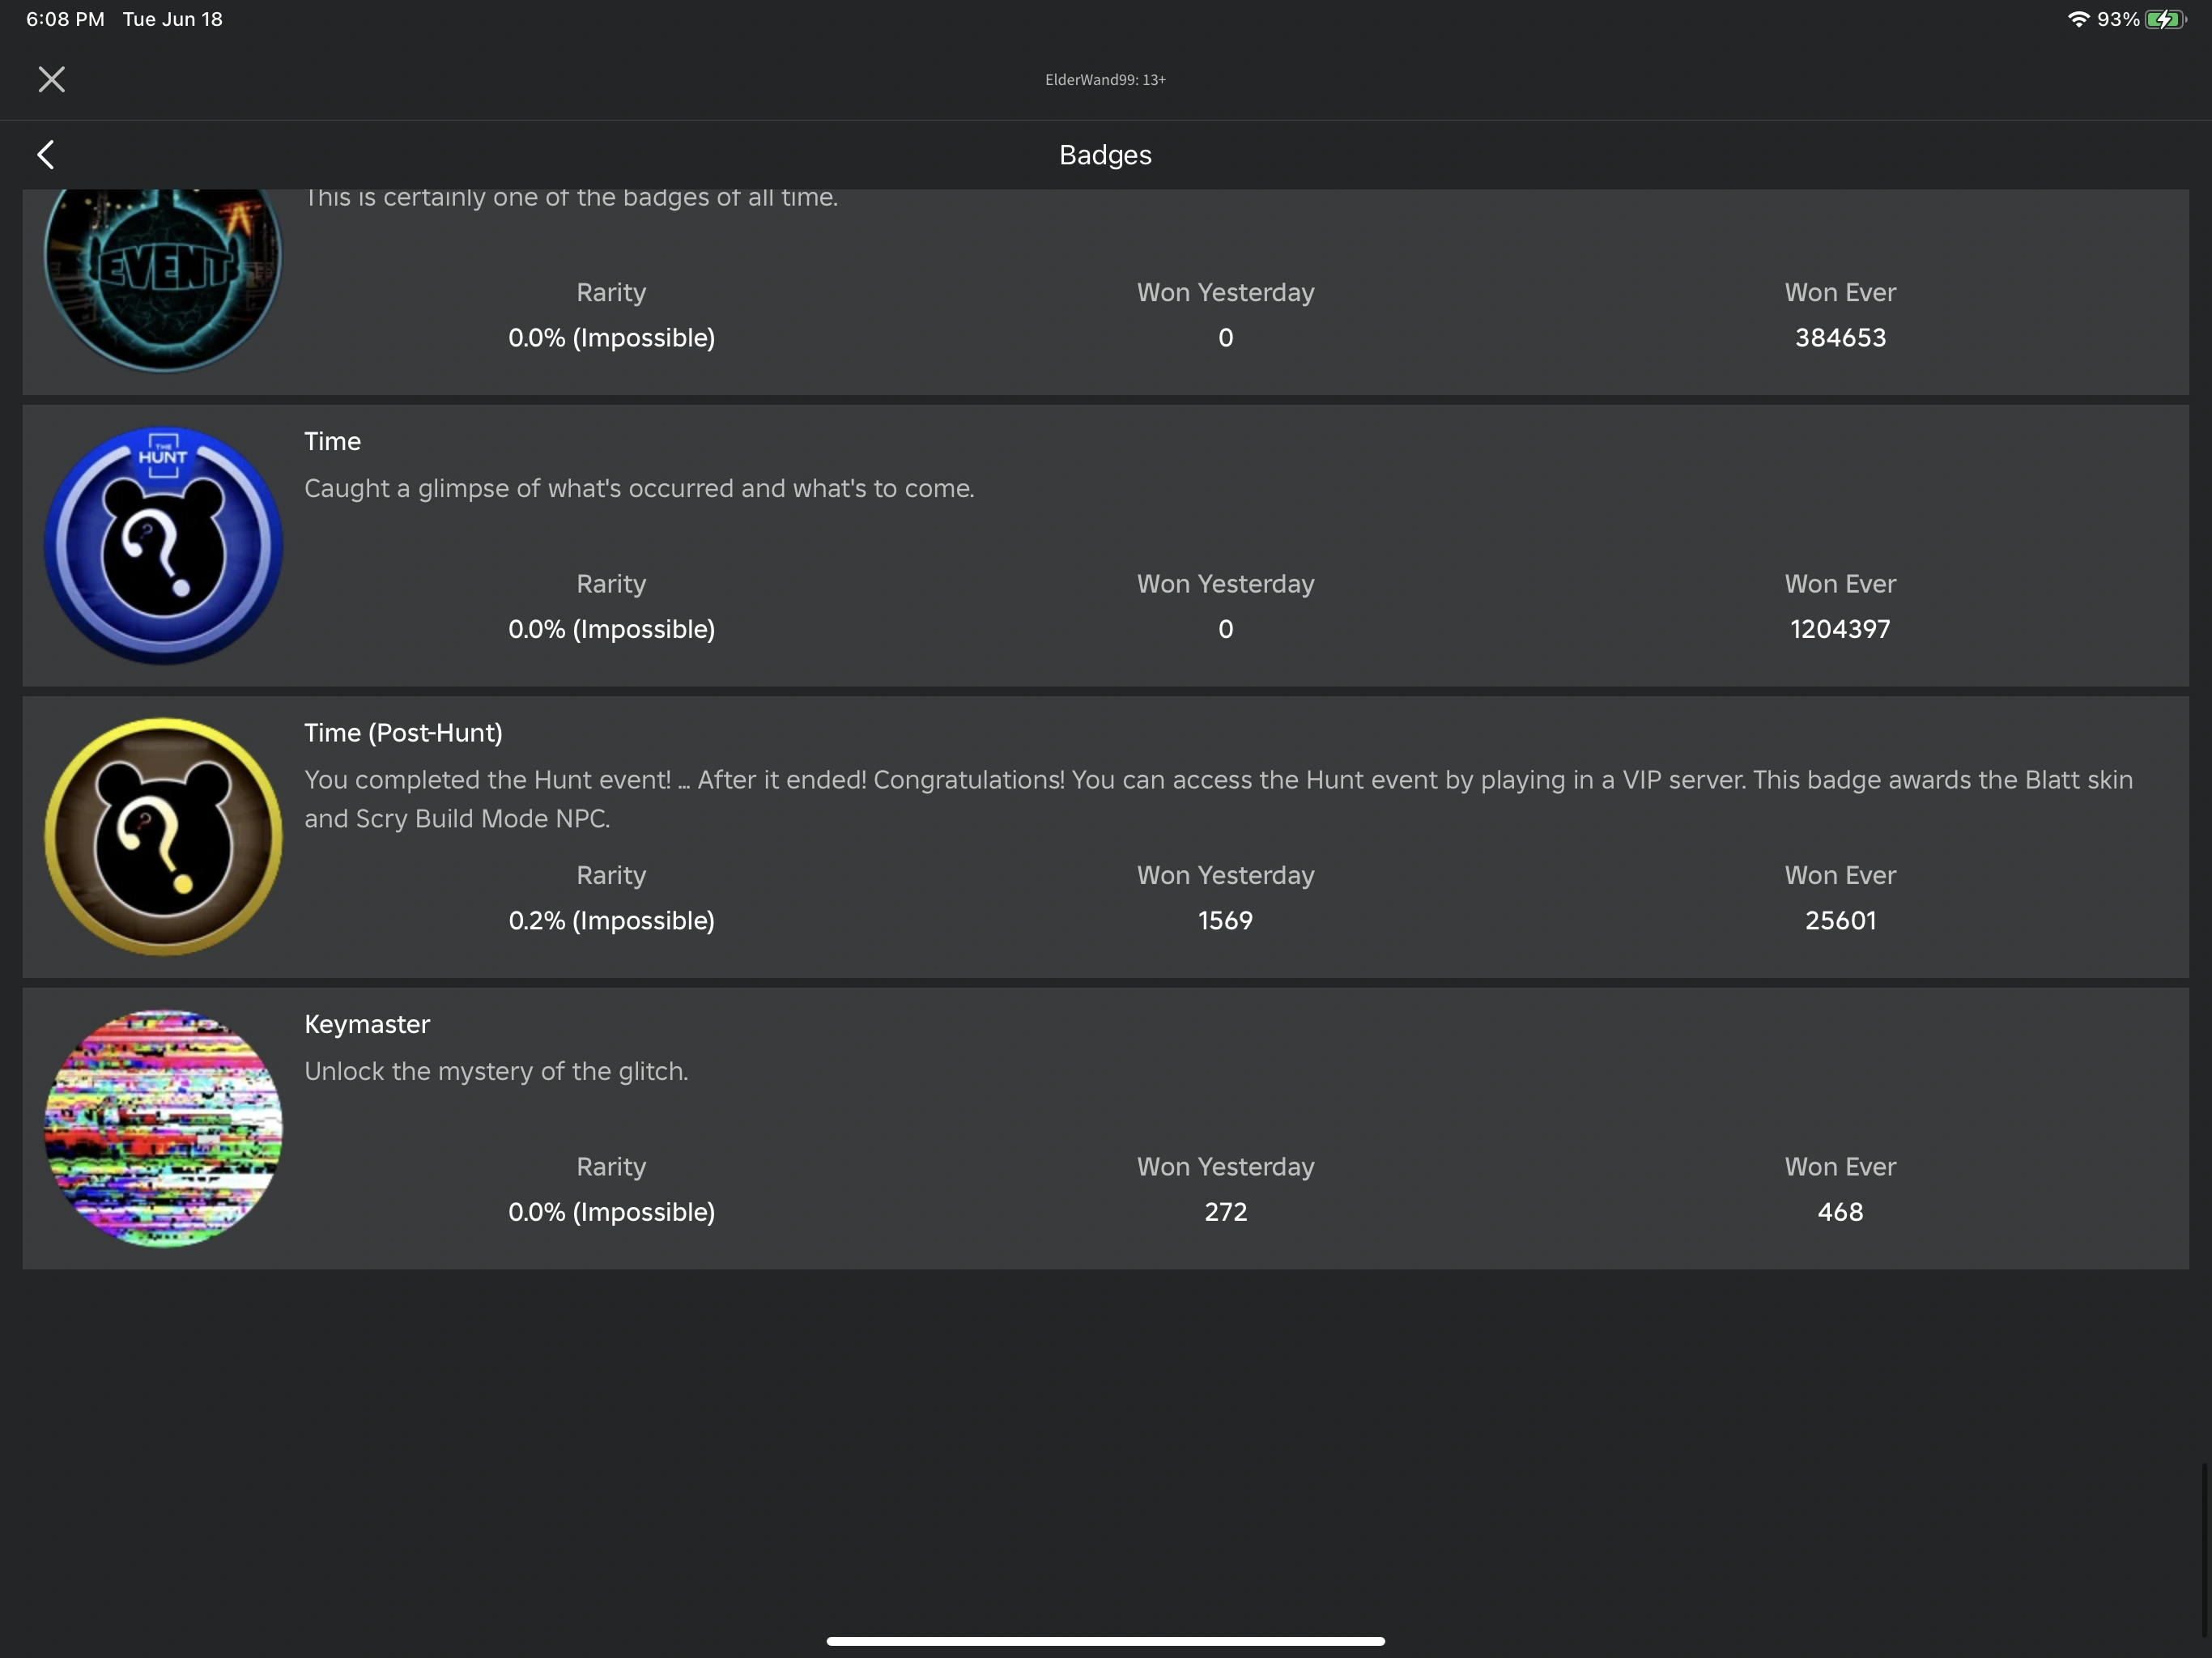Open the Keymaster badge title
This screenshot has height=1658, width=2212.
tap(367, 1024)
